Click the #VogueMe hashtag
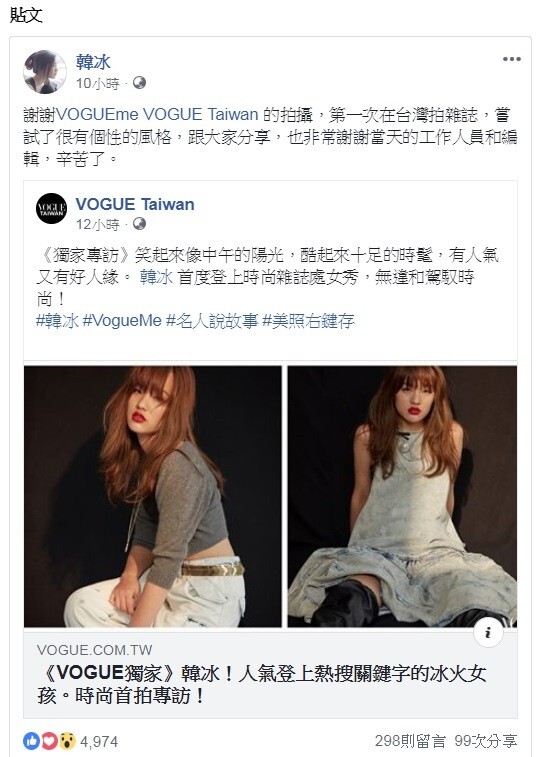Viewport: 541px width, 757px height. pos(122,321)
